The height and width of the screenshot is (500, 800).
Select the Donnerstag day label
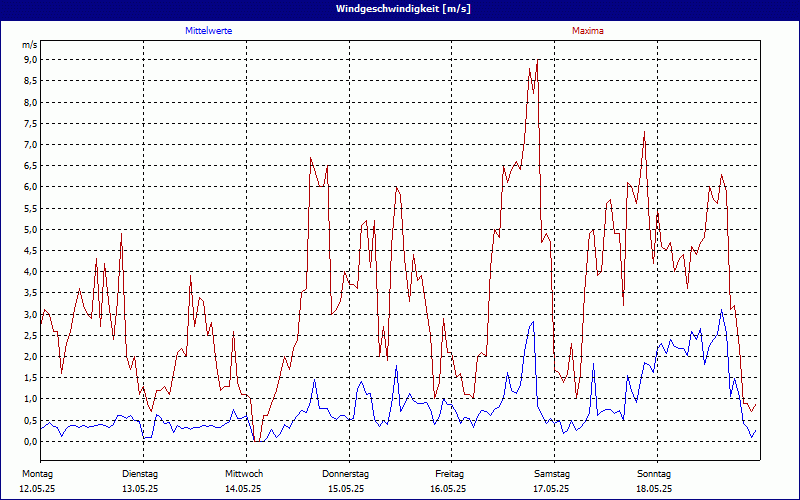tap(346, 473)
